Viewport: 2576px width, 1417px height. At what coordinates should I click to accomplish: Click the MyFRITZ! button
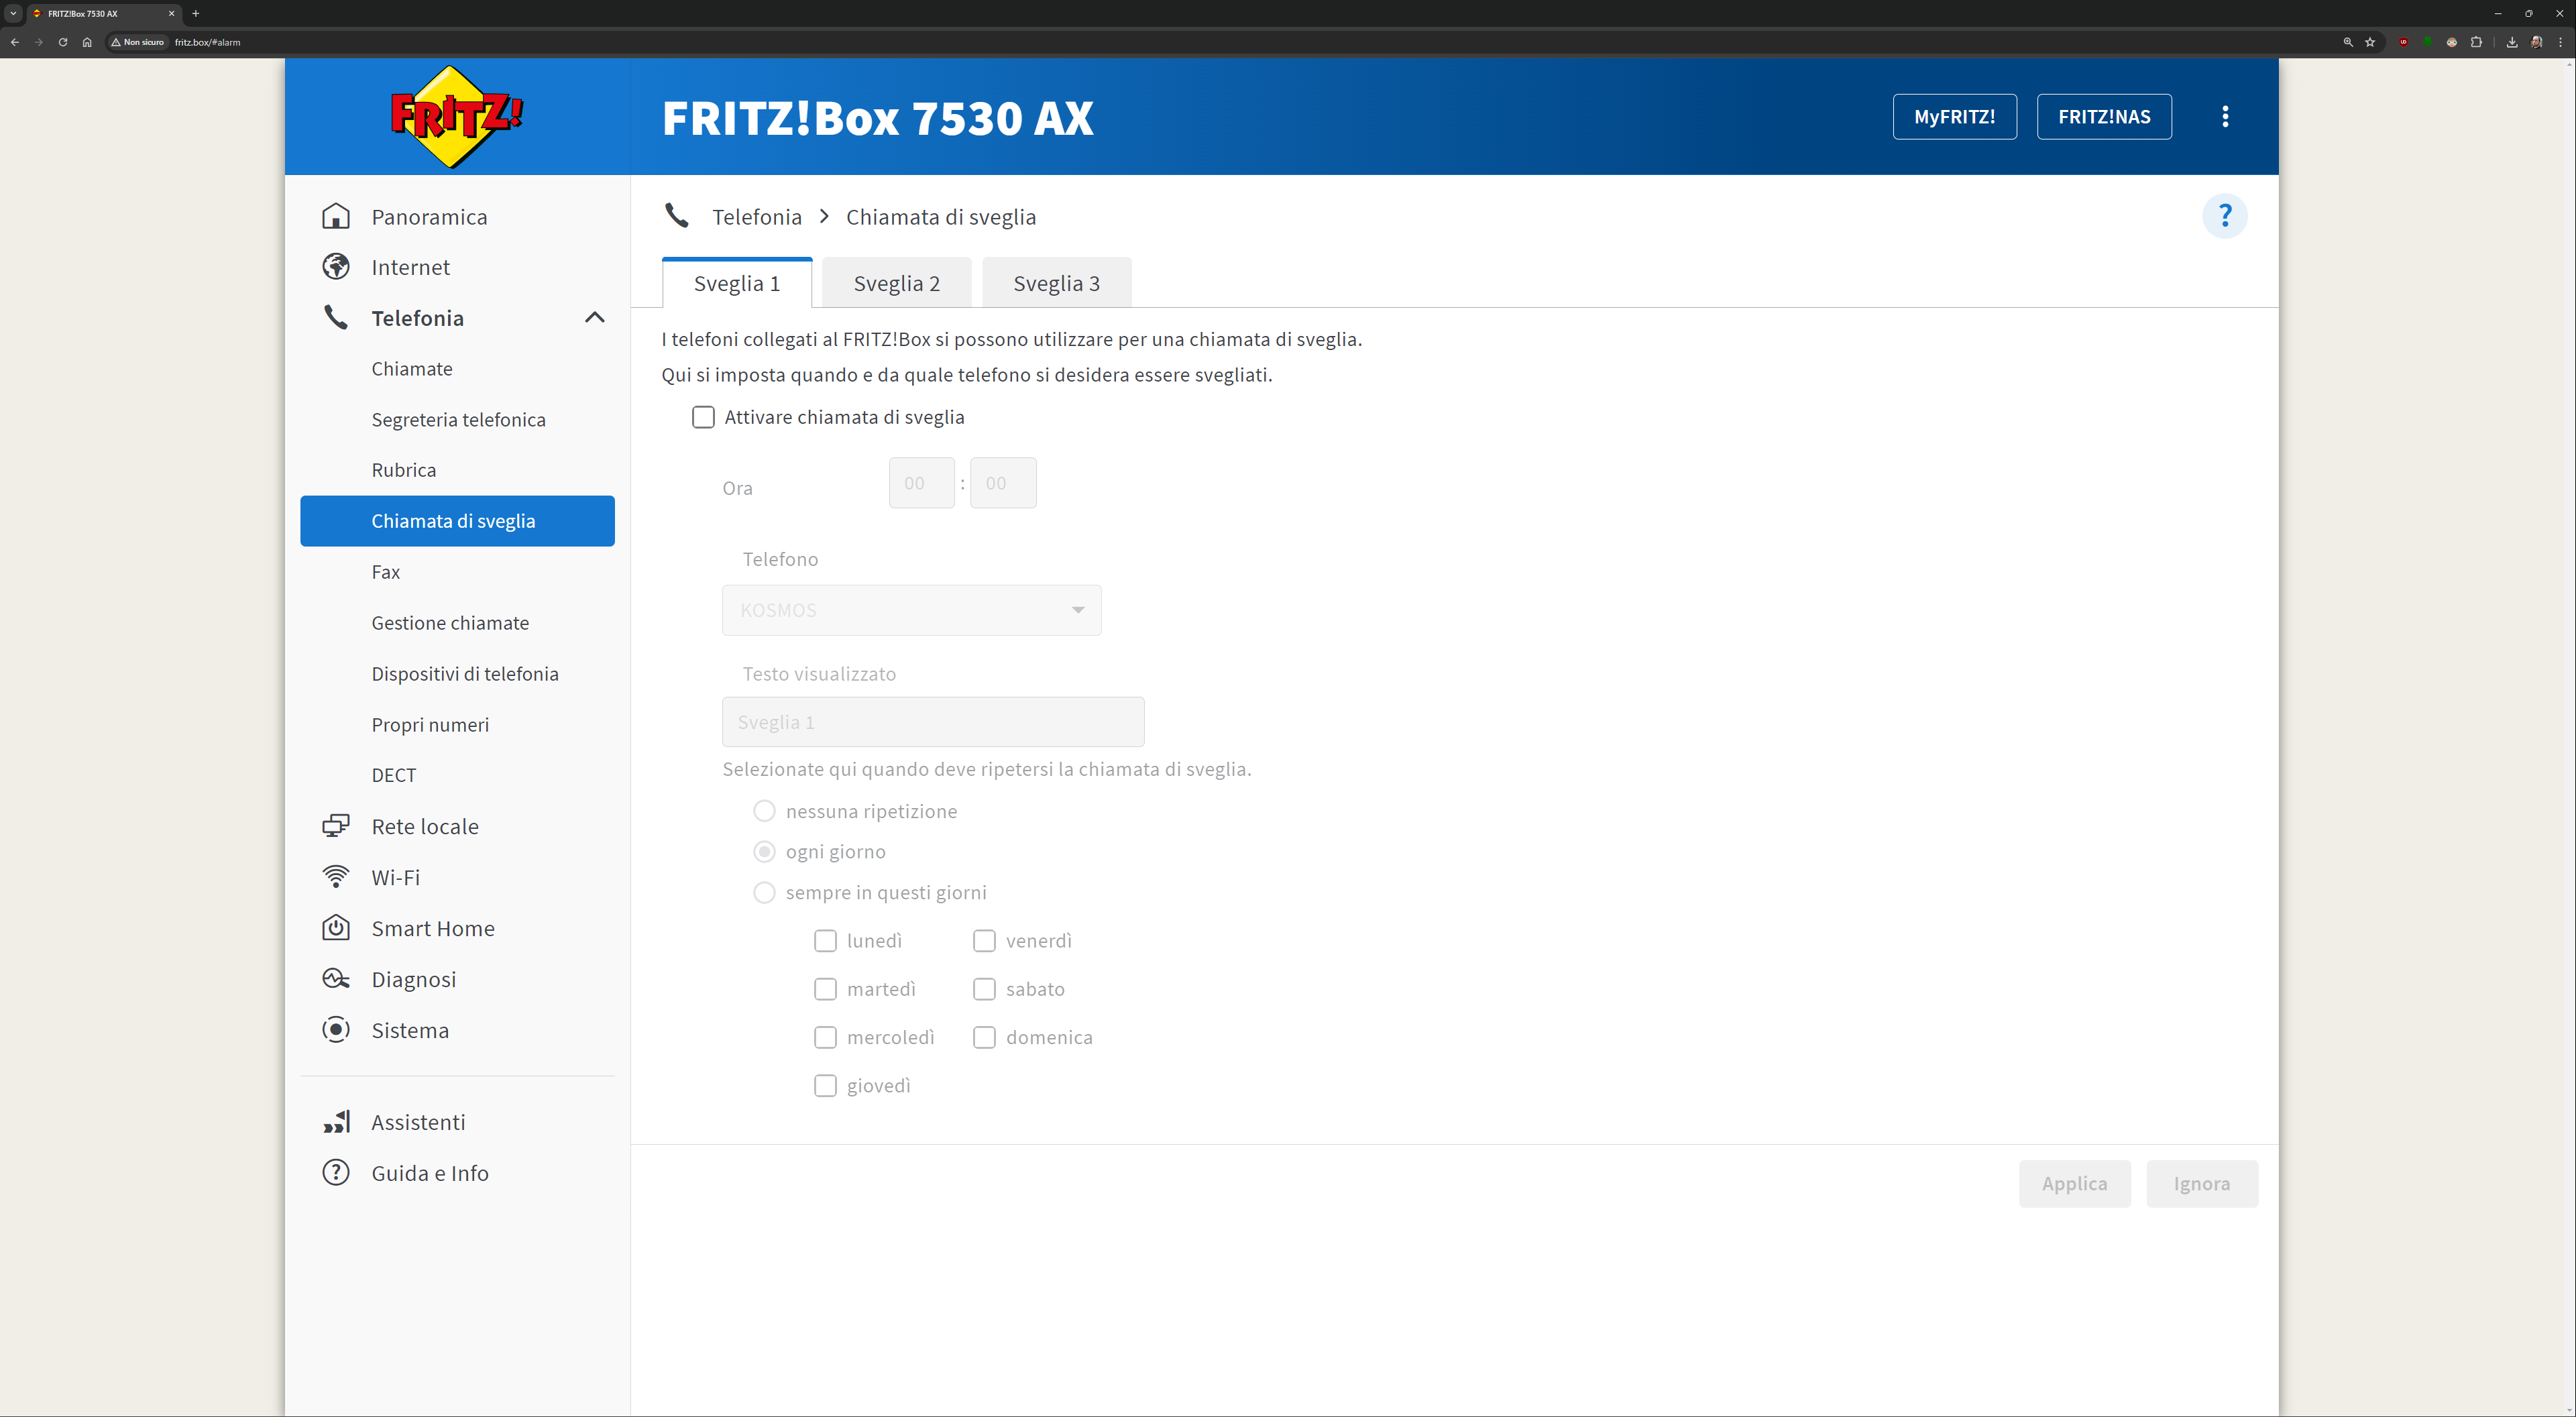1954,117
